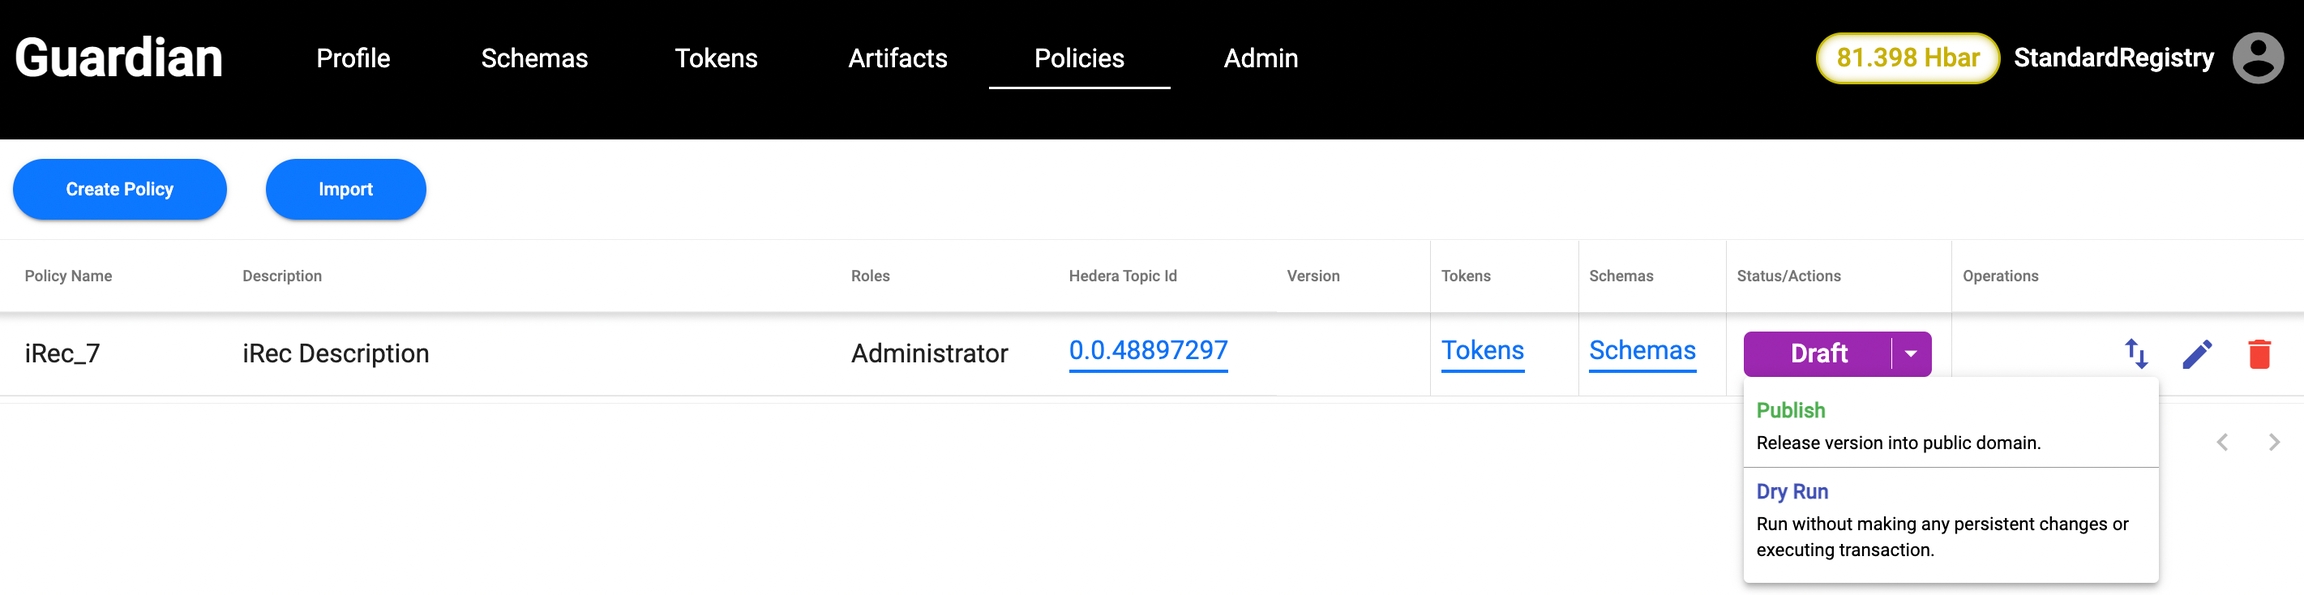Open the Profile tab
Image resolution: width=2304 pixels, height=595 pixels.
coord(353,58)
